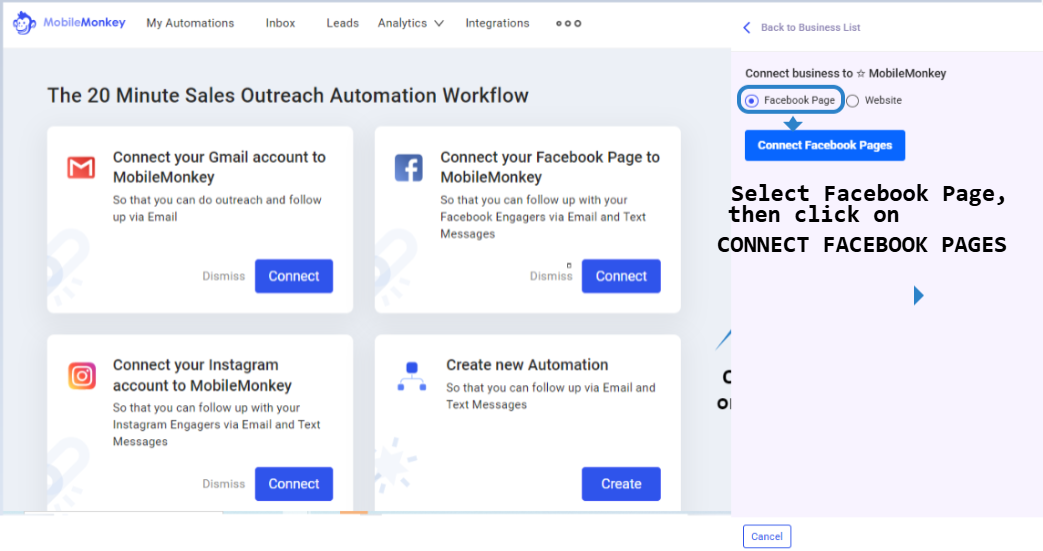Click the MobileMonkey monkey logo
The height and width of the screenshot is (551, 1043).
(24, 23)
